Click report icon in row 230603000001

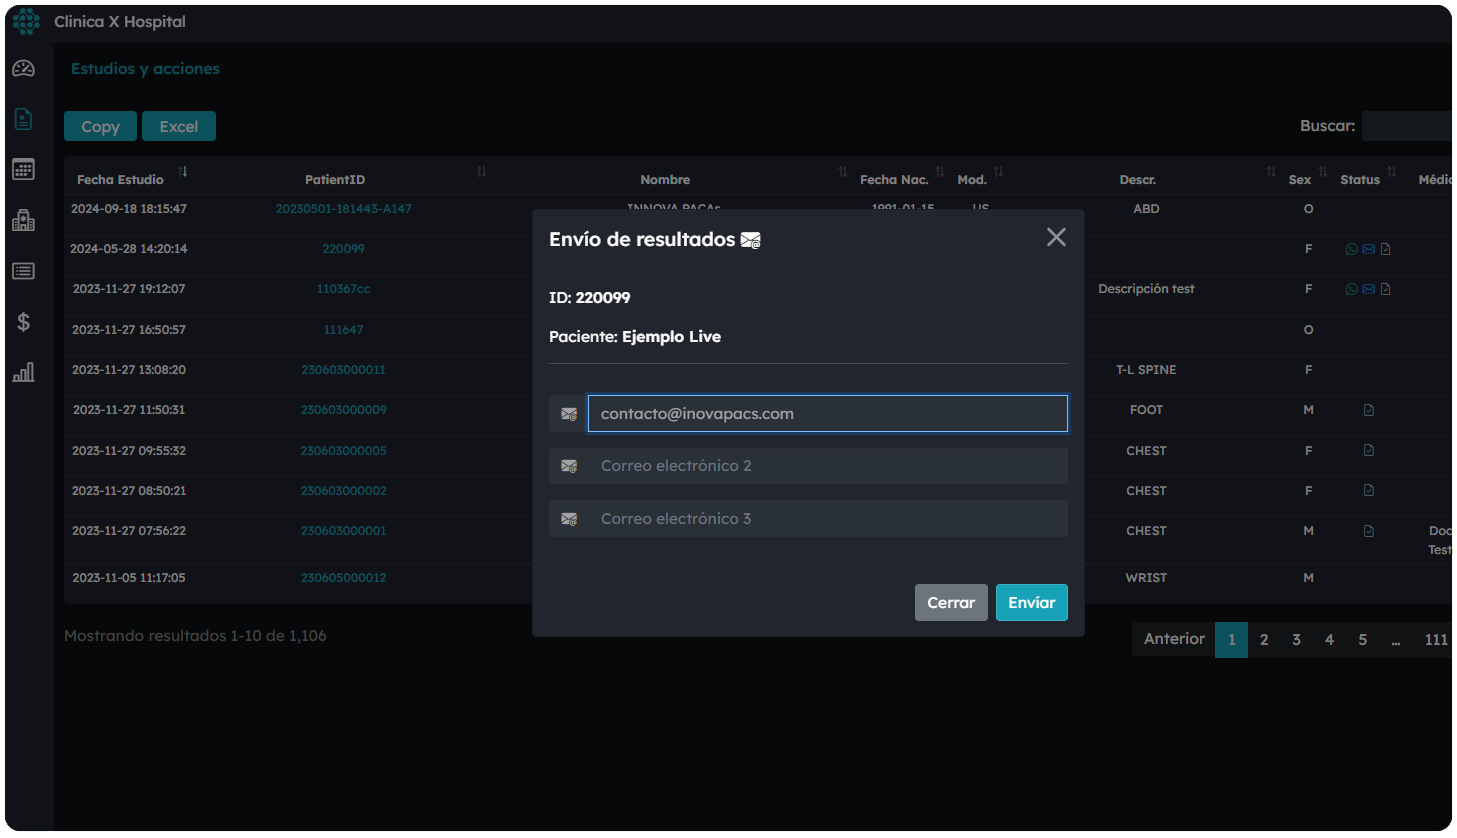tap(1369, 531)
